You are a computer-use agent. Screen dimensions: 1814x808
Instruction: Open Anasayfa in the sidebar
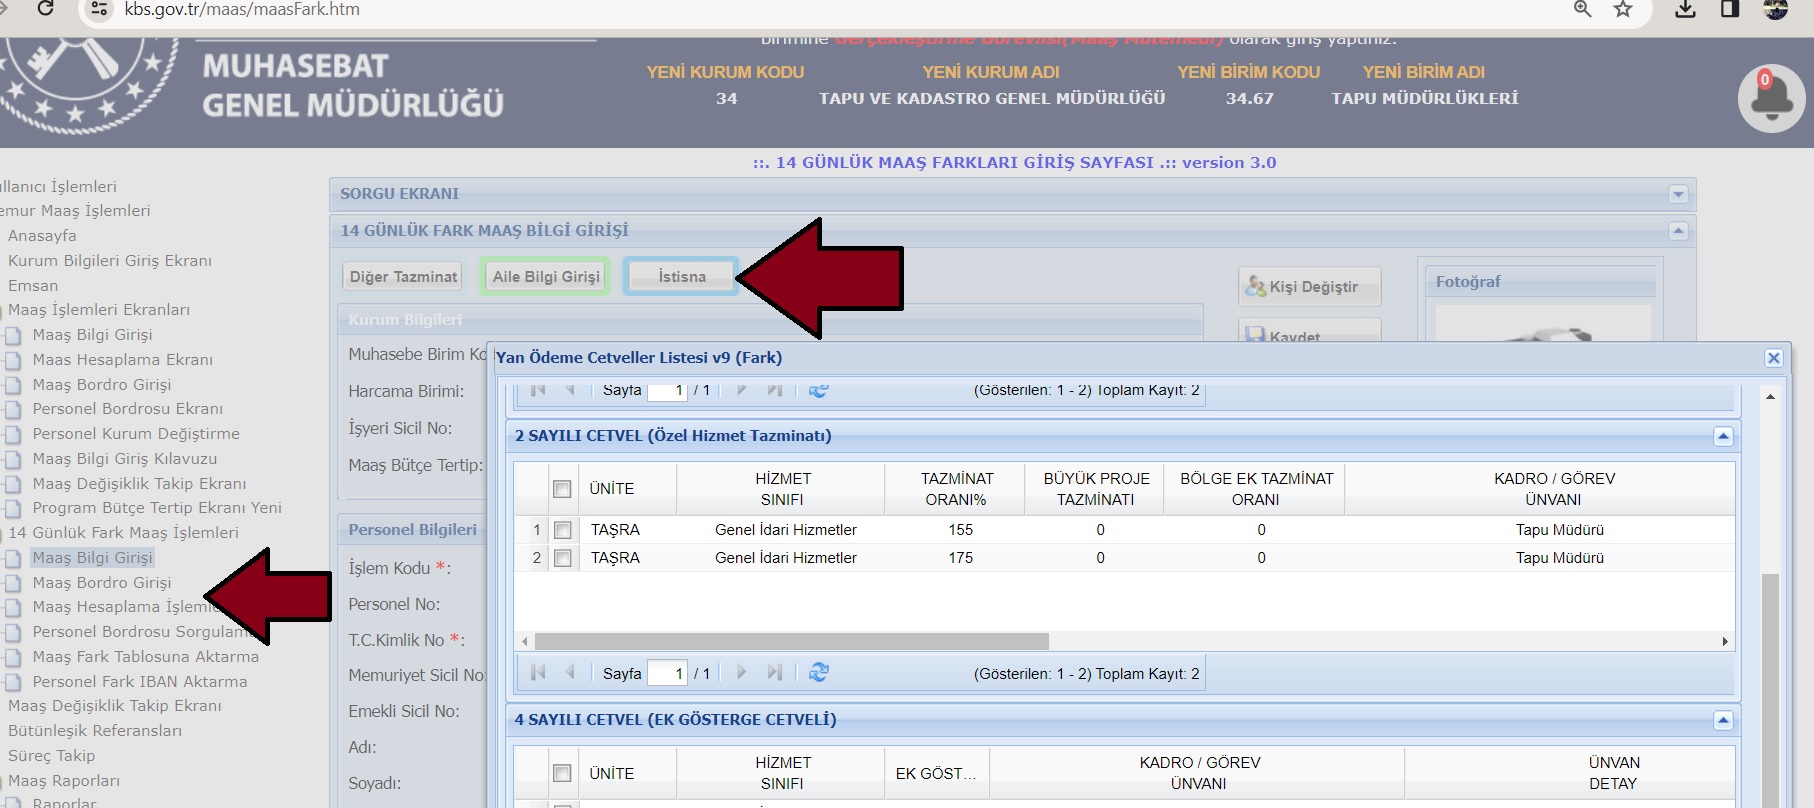pos(42,236)
